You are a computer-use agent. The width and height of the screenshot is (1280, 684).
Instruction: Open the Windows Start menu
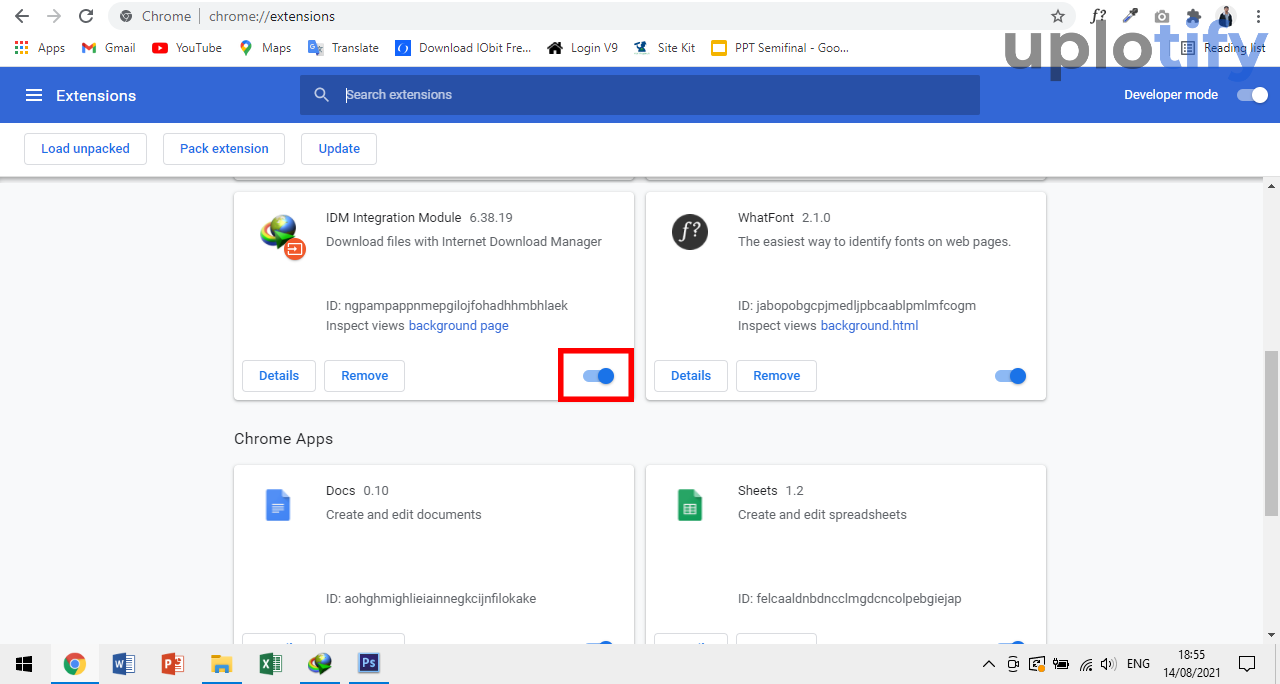coord(24,664)
